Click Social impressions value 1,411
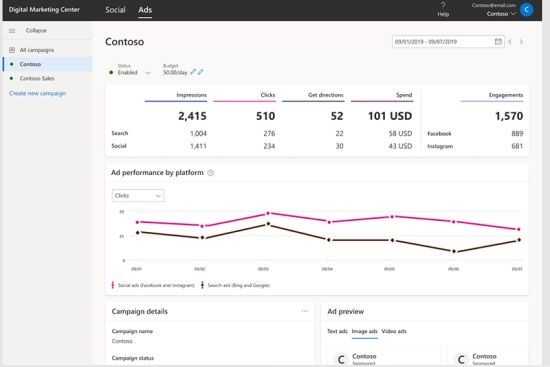 (x=198, y=146)
